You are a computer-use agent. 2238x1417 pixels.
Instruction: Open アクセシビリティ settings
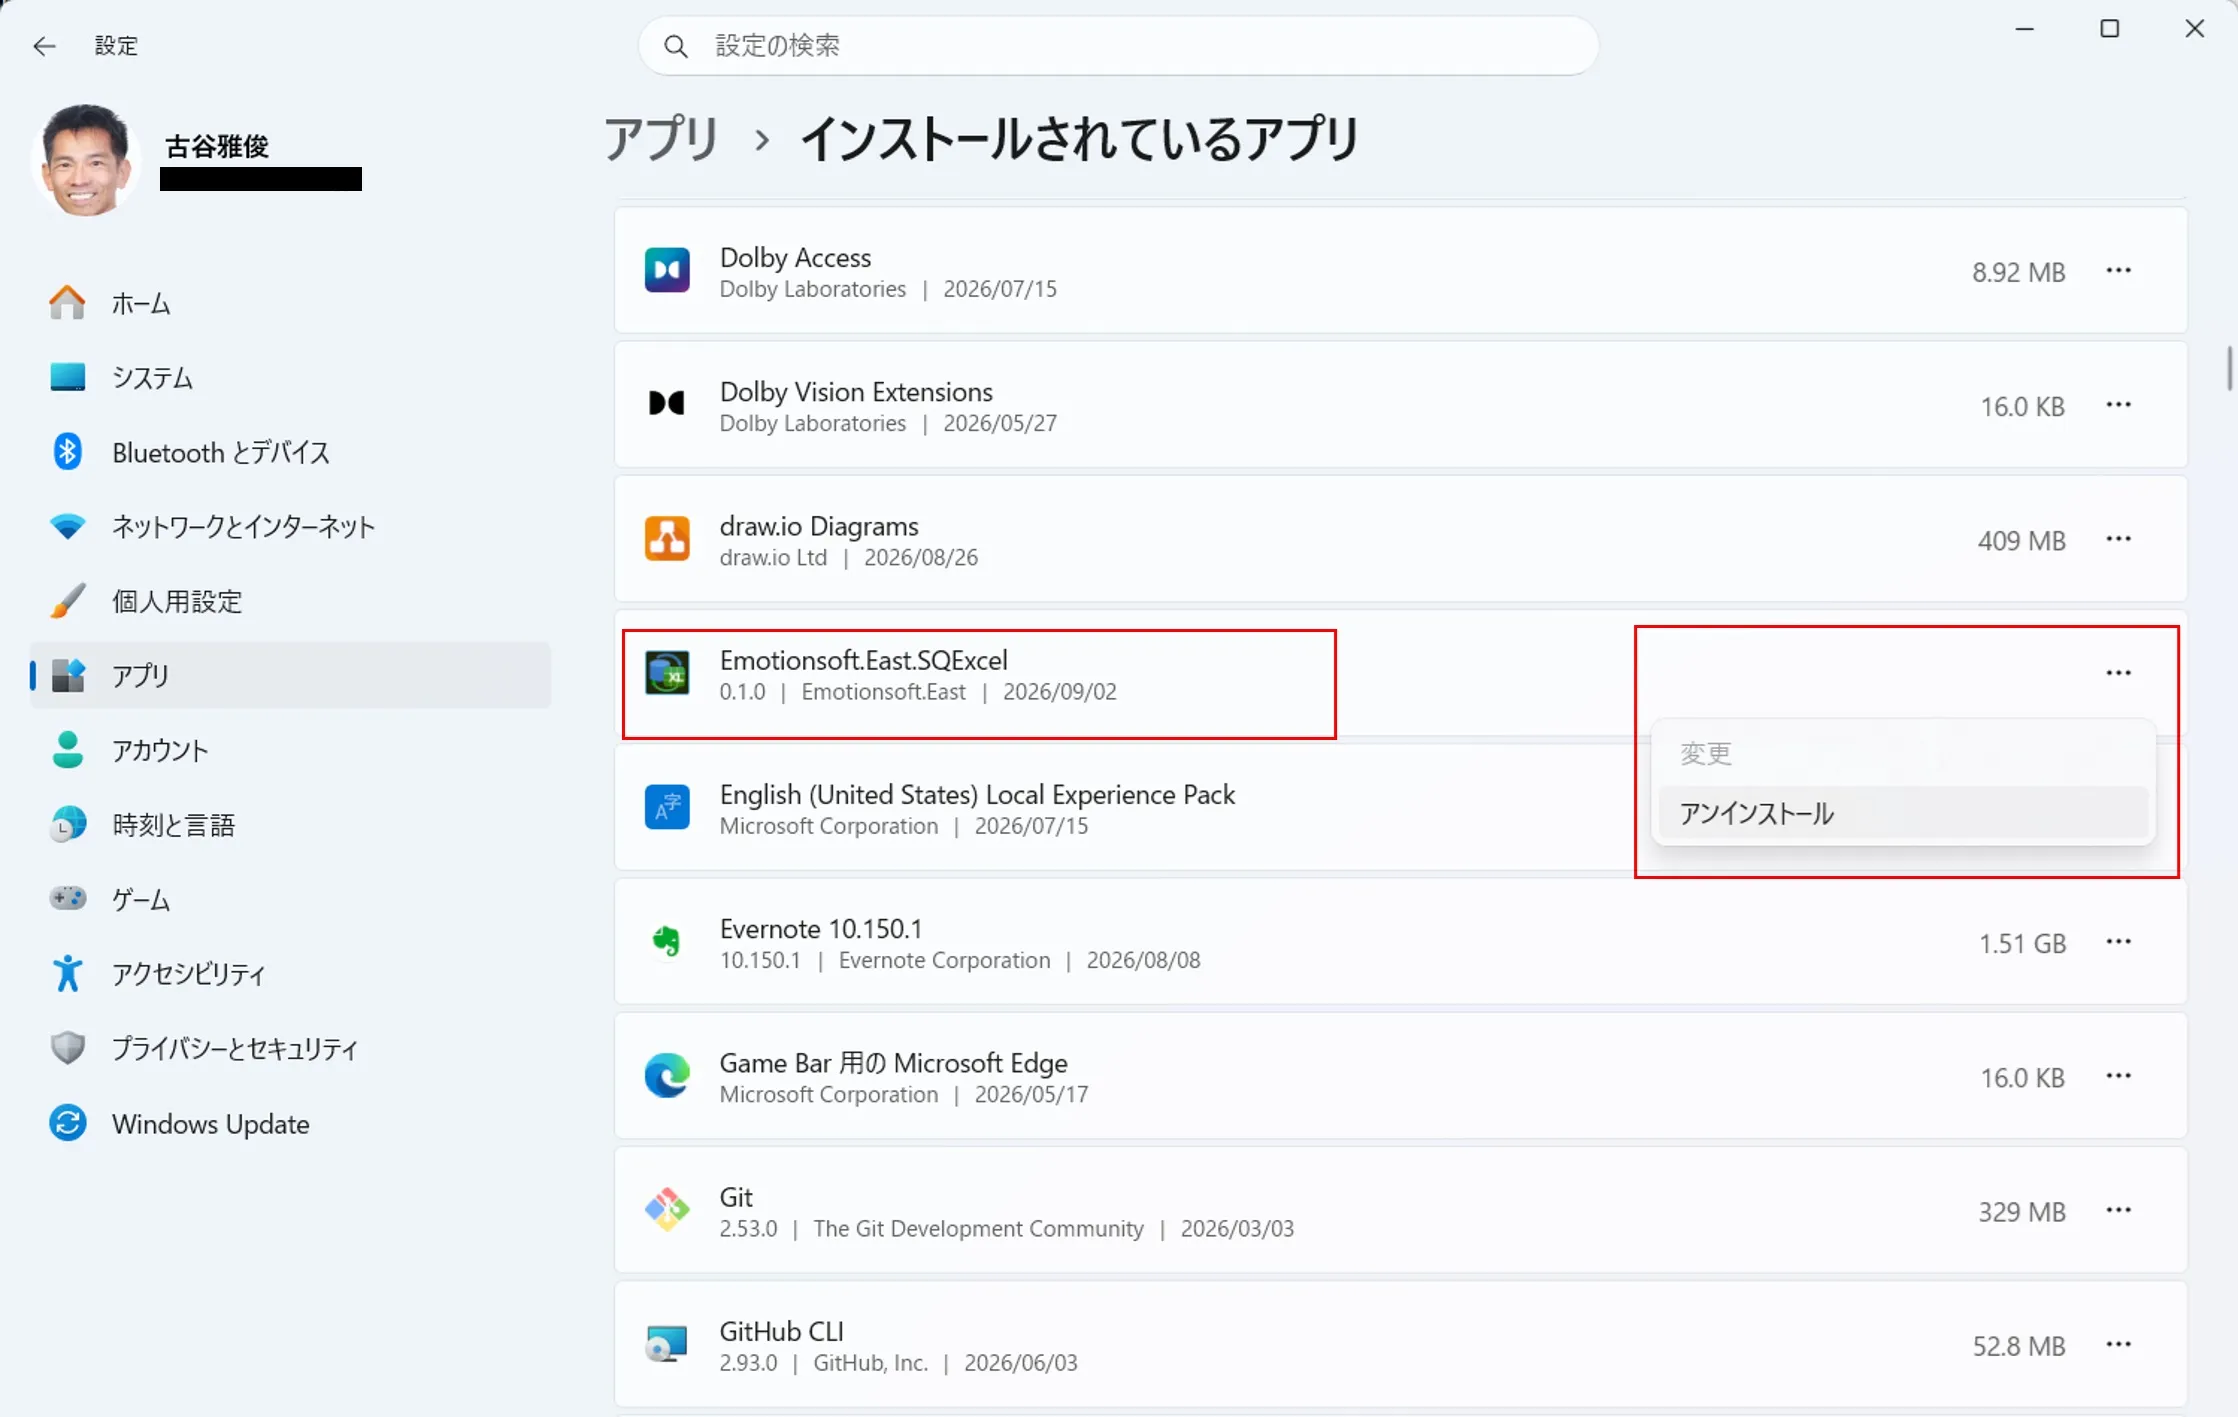pyautogui.click(x=290, y=973)
